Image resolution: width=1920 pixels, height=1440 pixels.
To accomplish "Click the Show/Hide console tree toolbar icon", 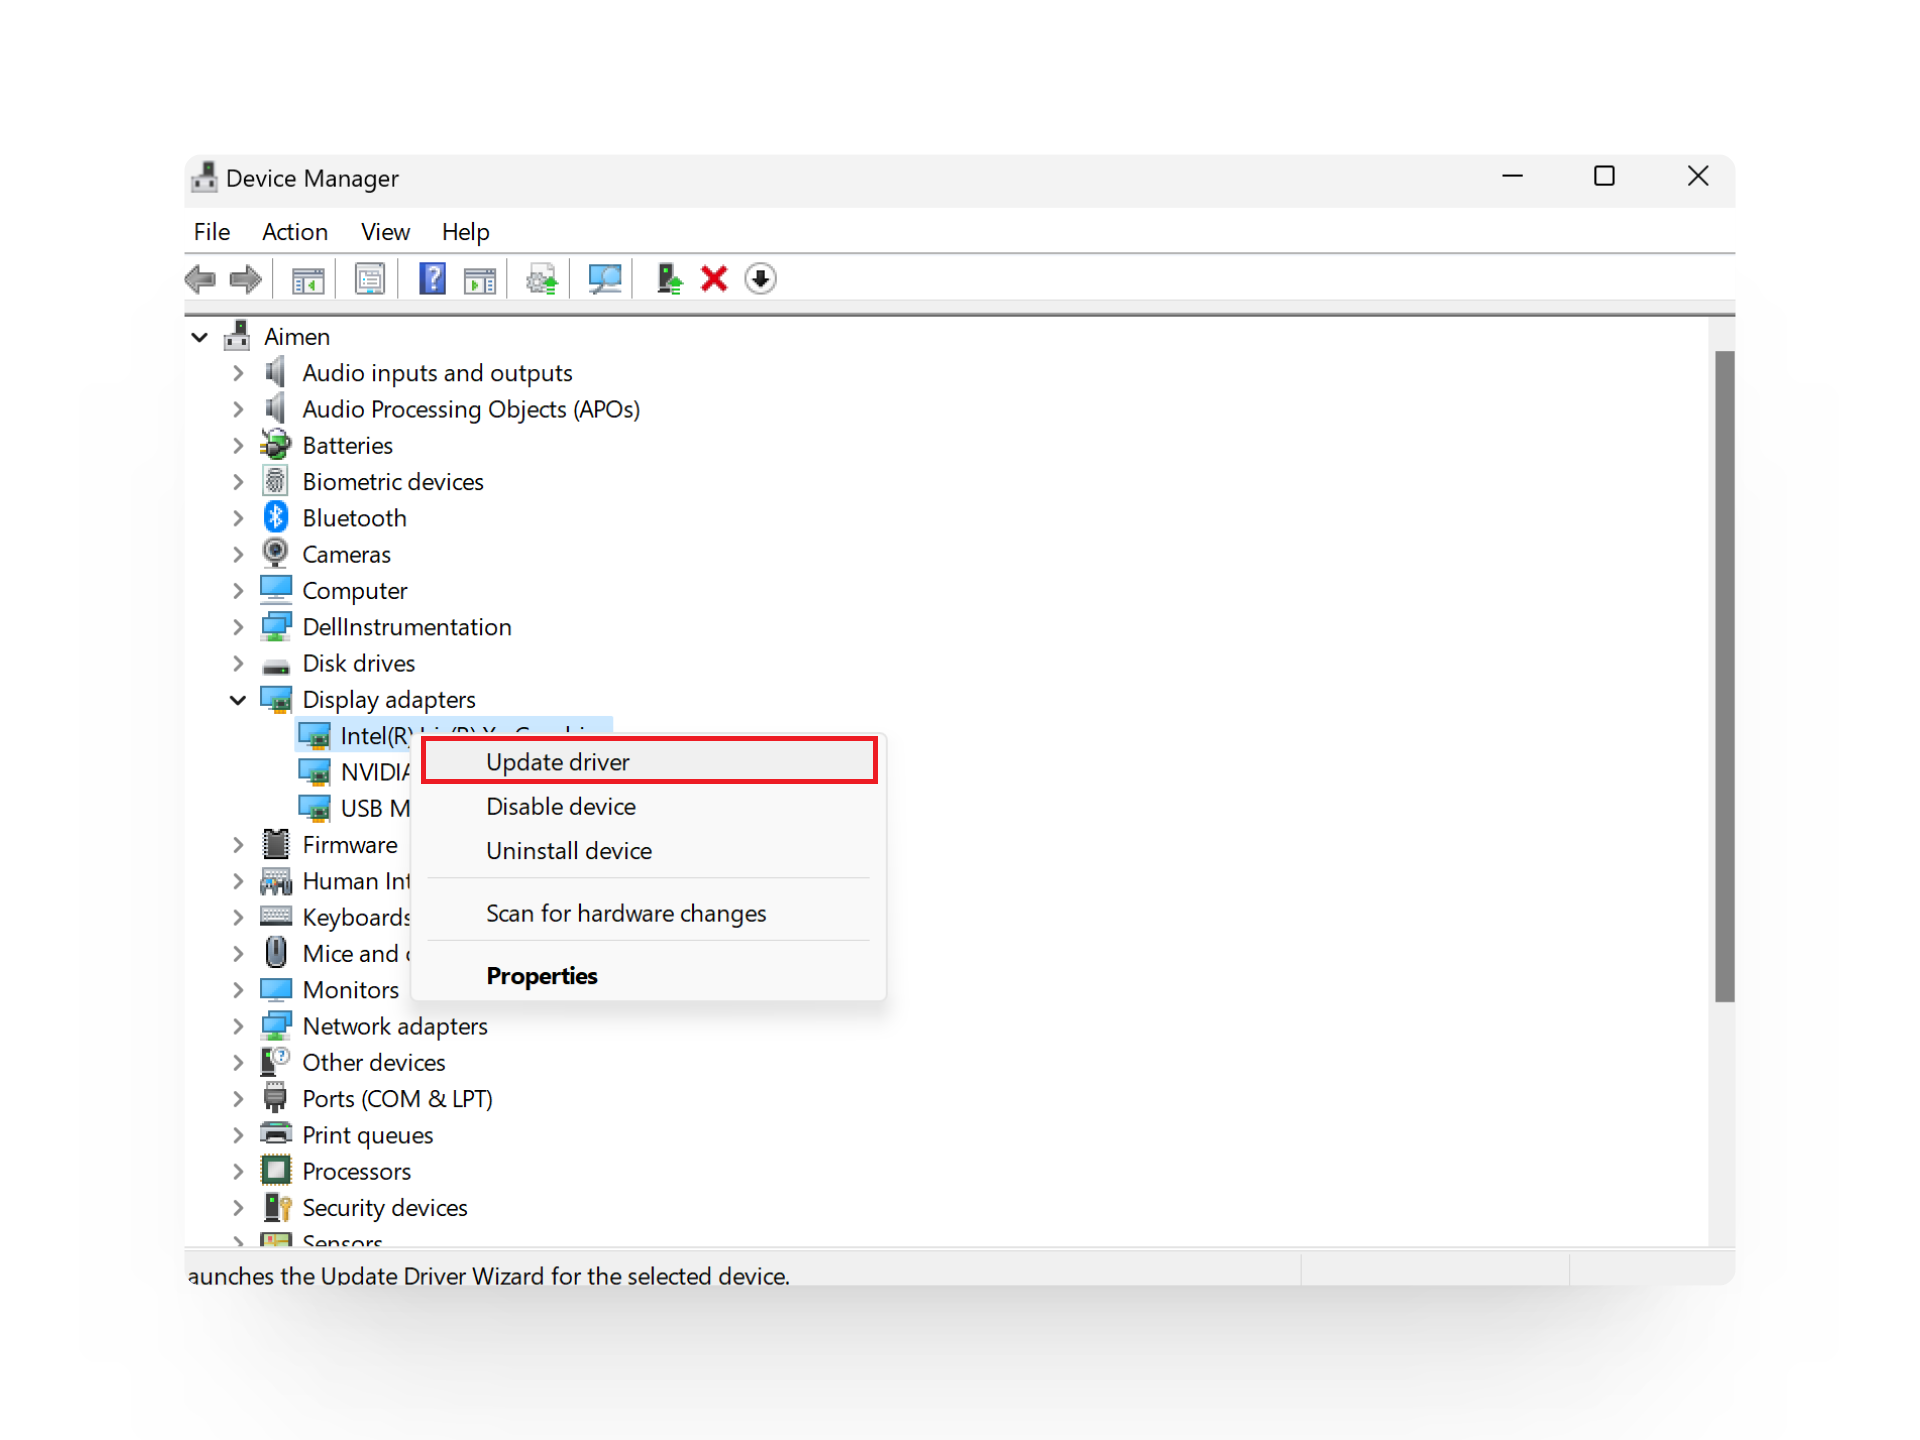I will pyautogui.click(x=308, y=279).
